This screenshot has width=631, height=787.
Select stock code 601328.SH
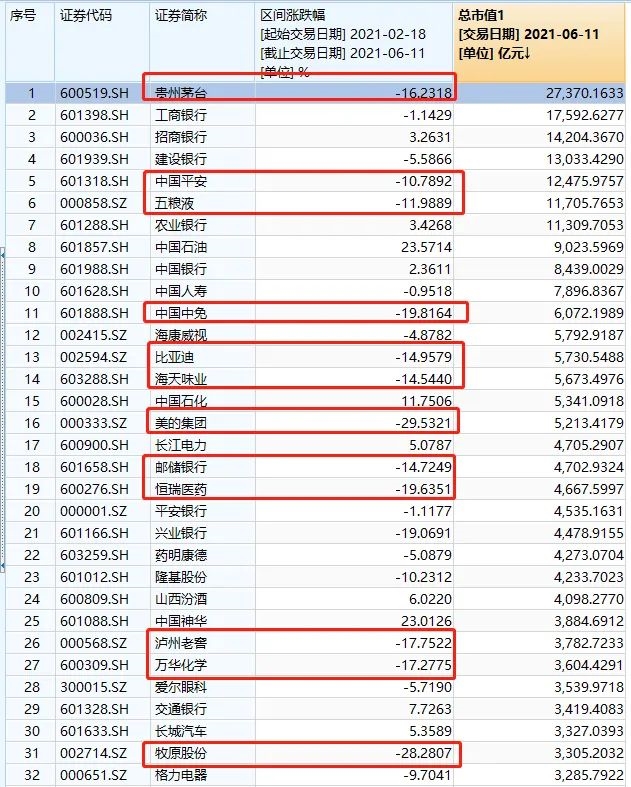coord(94,709)
